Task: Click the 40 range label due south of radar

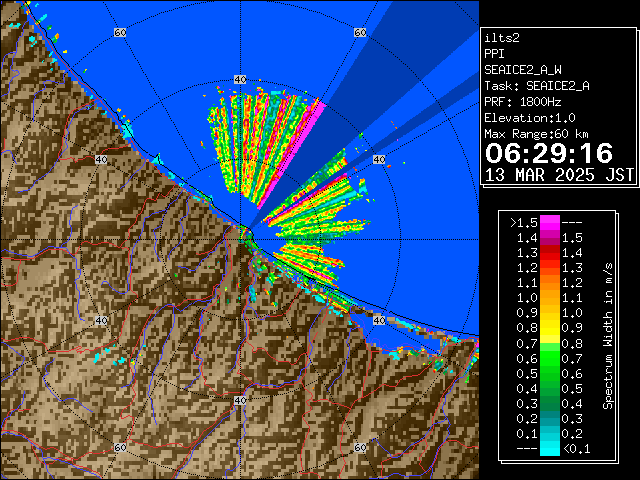Action: click(240, 400)
